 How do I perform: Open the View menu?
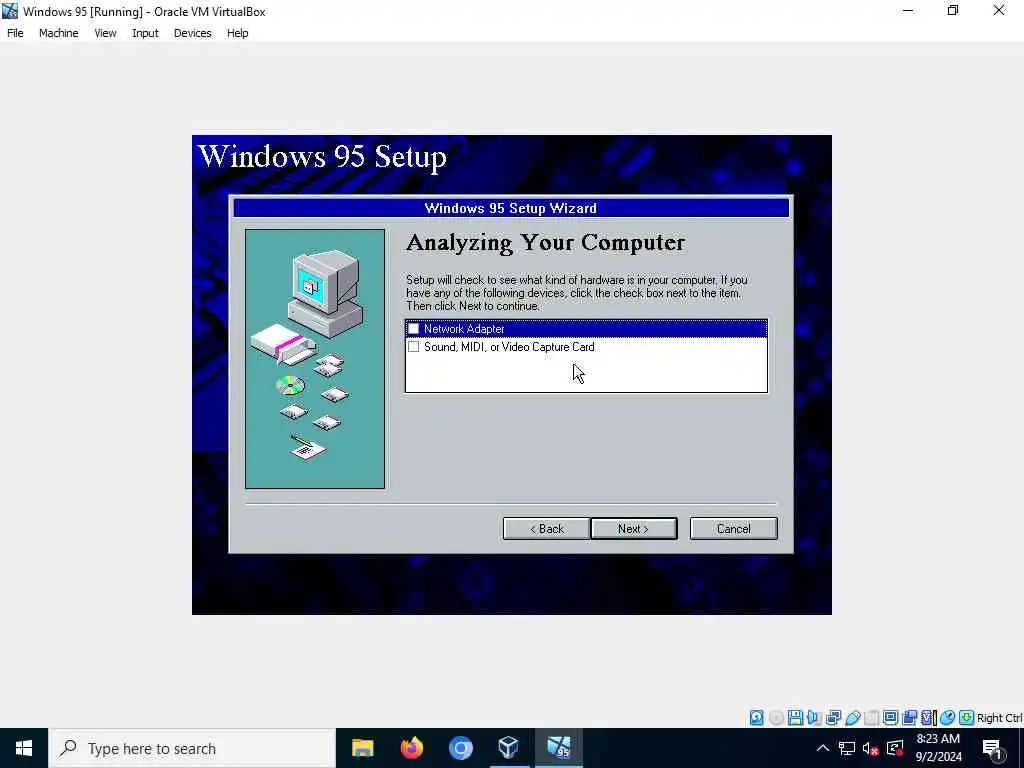[105, 33]
